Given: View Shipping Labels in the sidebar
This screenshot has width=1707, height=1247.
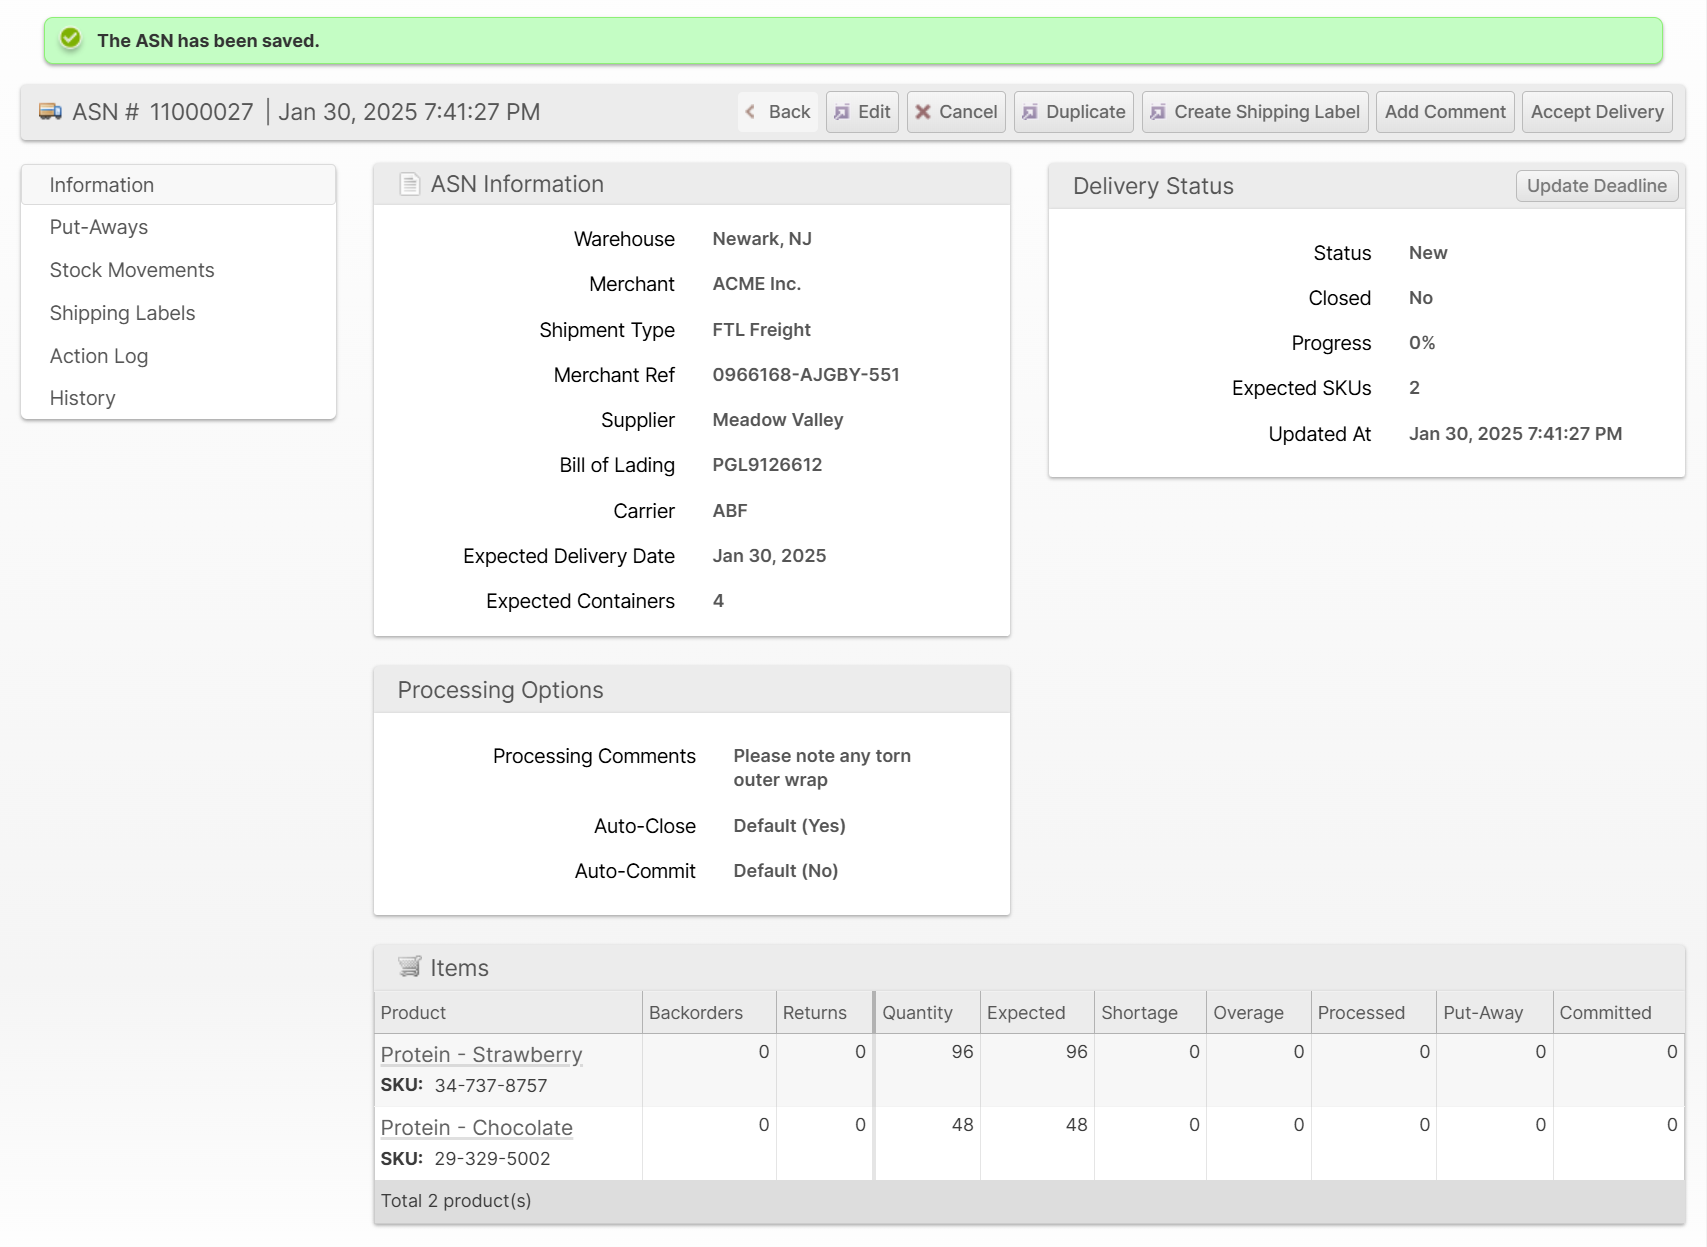Looking at the screenshot, I should point(122,313).
